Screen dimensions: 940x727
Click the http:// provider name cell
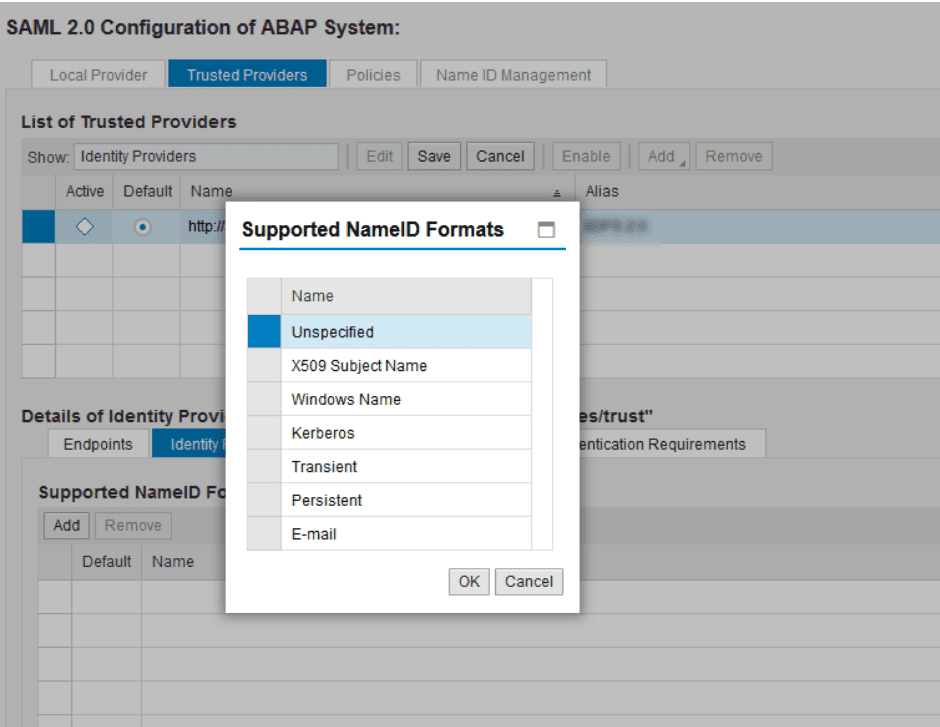[x=206, y=227]
